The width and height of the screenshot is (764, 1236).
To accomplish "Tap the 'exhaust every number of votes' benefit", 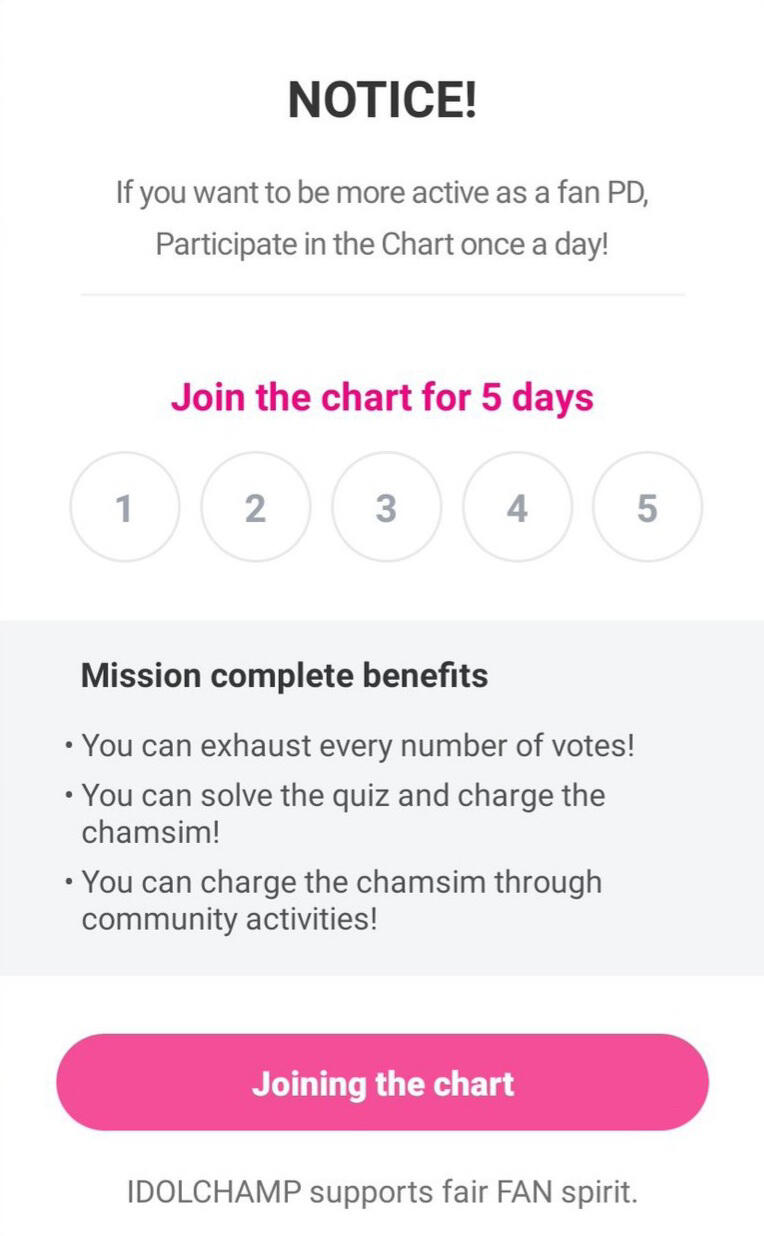I will pos(357,746).
